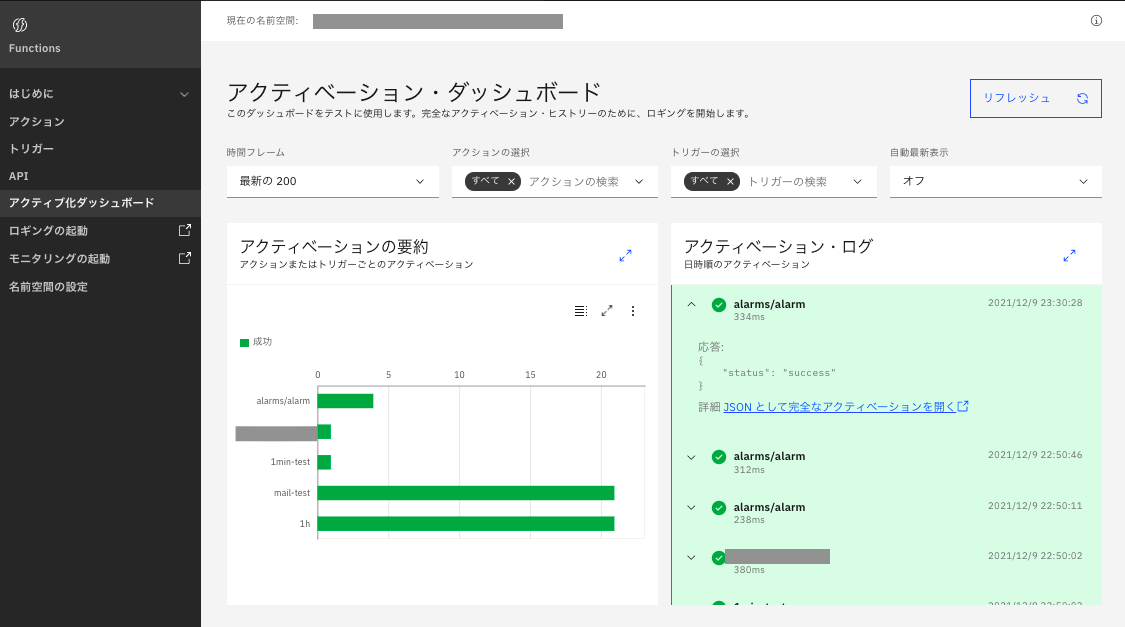The height and width of the screenshot is (627, 1125).
Task: Open ロギングの起動 in the sidebar
Action: [x=48, y=230]
